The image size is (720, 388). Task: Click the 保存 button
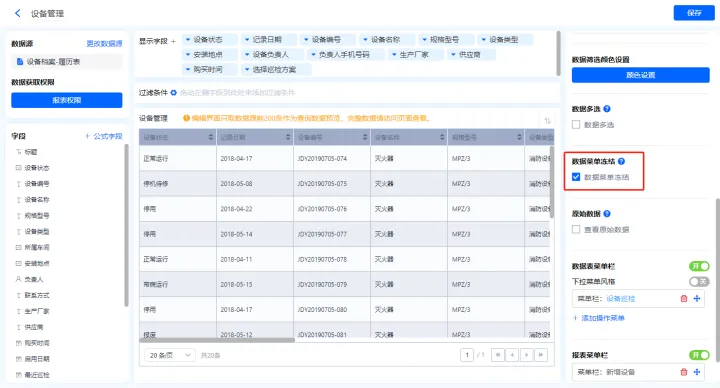coord(694,13)
